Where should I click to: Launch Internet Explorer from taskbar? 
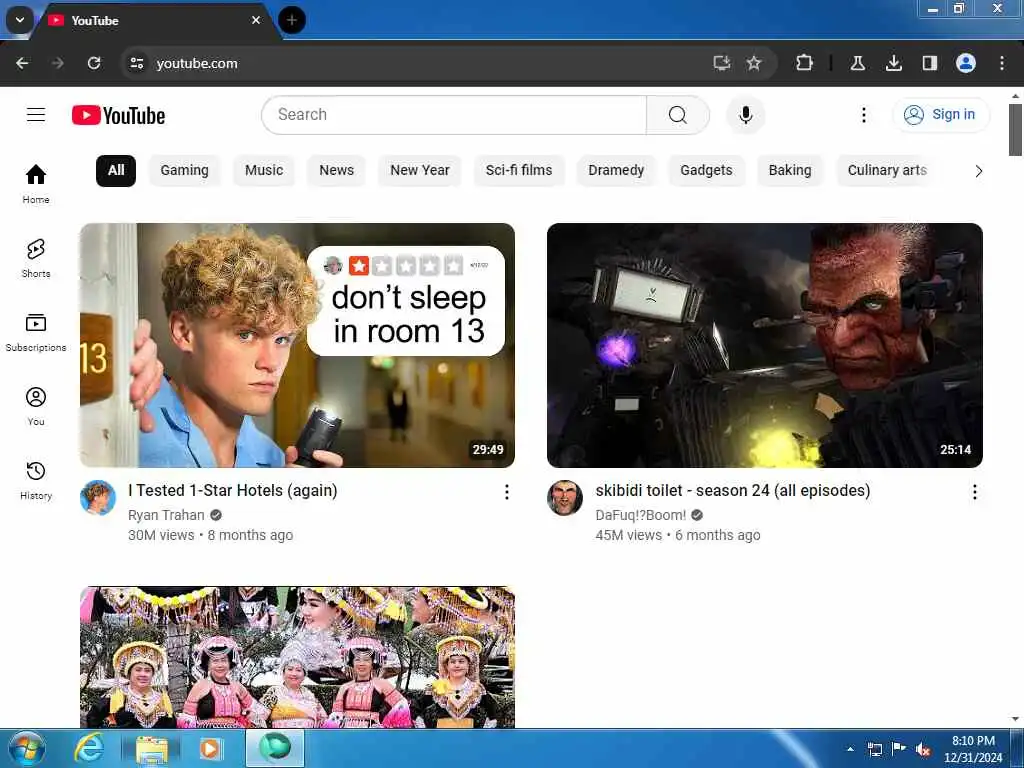click(89, 748)
